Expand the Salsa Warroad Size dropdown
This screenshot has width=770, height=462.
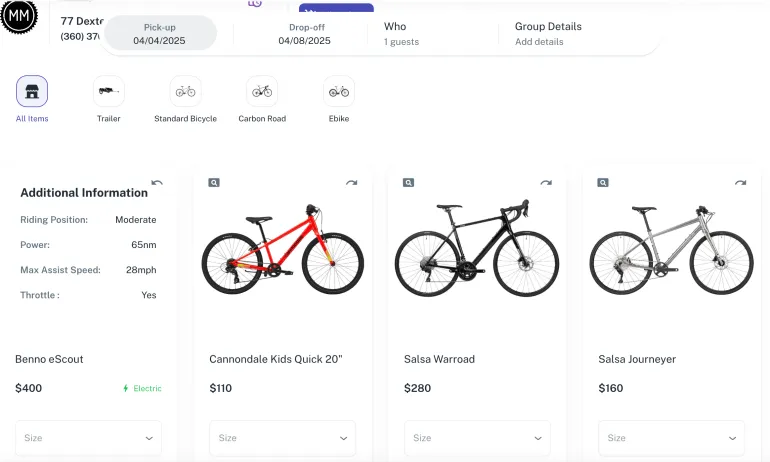coord(477,438)
